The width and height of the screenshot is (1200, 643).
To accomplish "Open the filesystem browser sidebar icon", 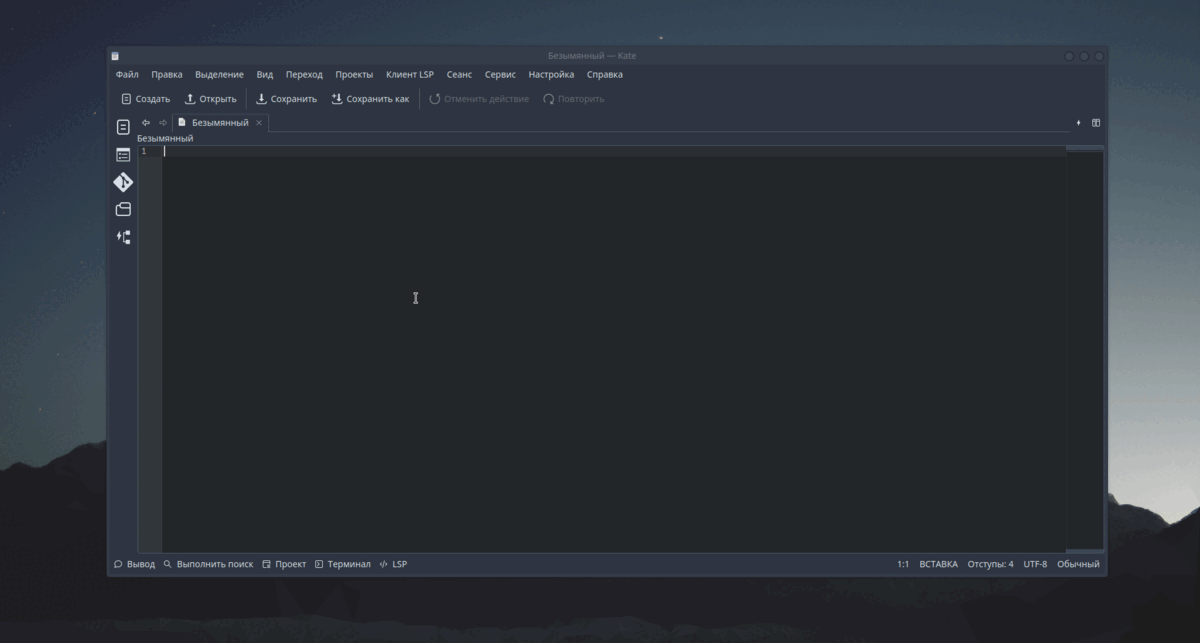I will 123,210.
